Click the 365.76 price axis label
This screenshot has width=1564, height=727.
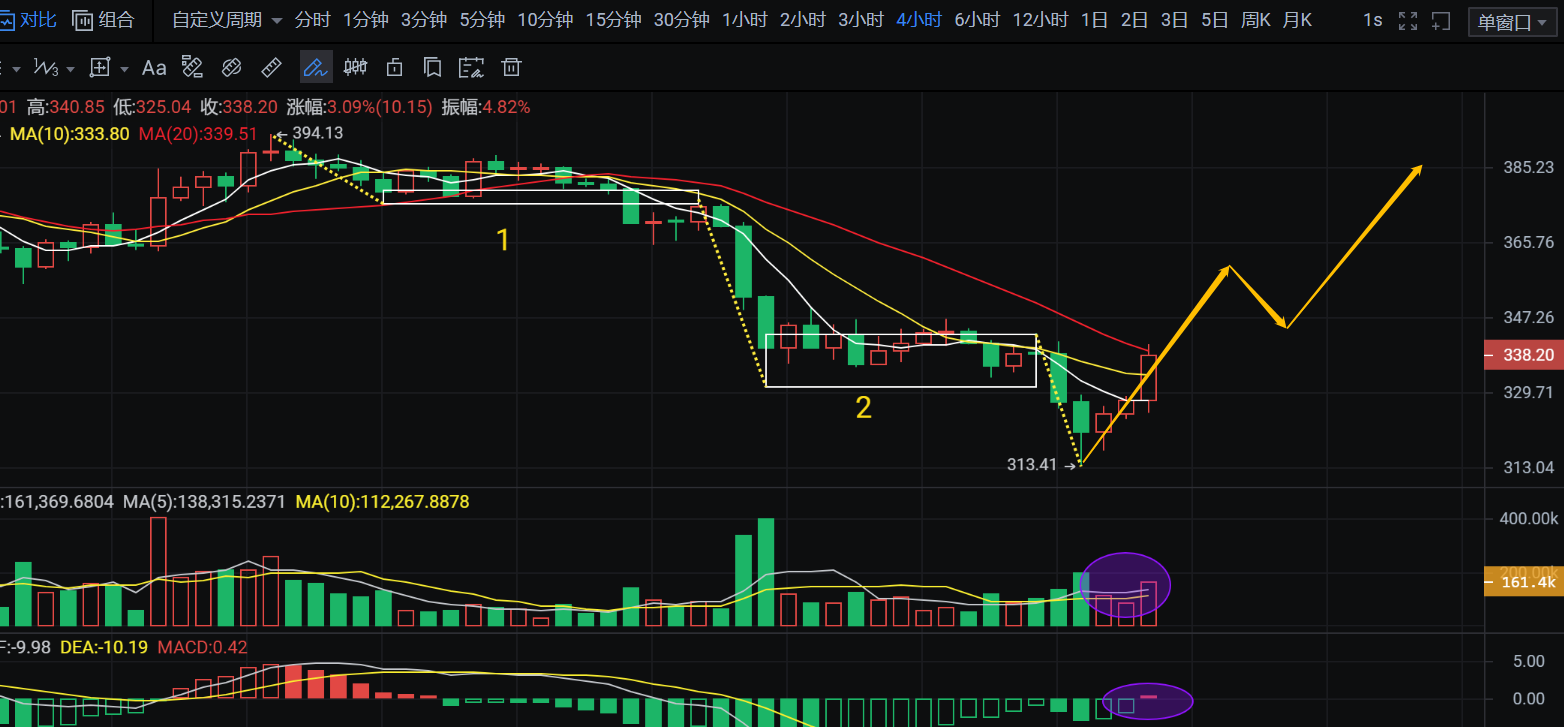coord(1529,242)
